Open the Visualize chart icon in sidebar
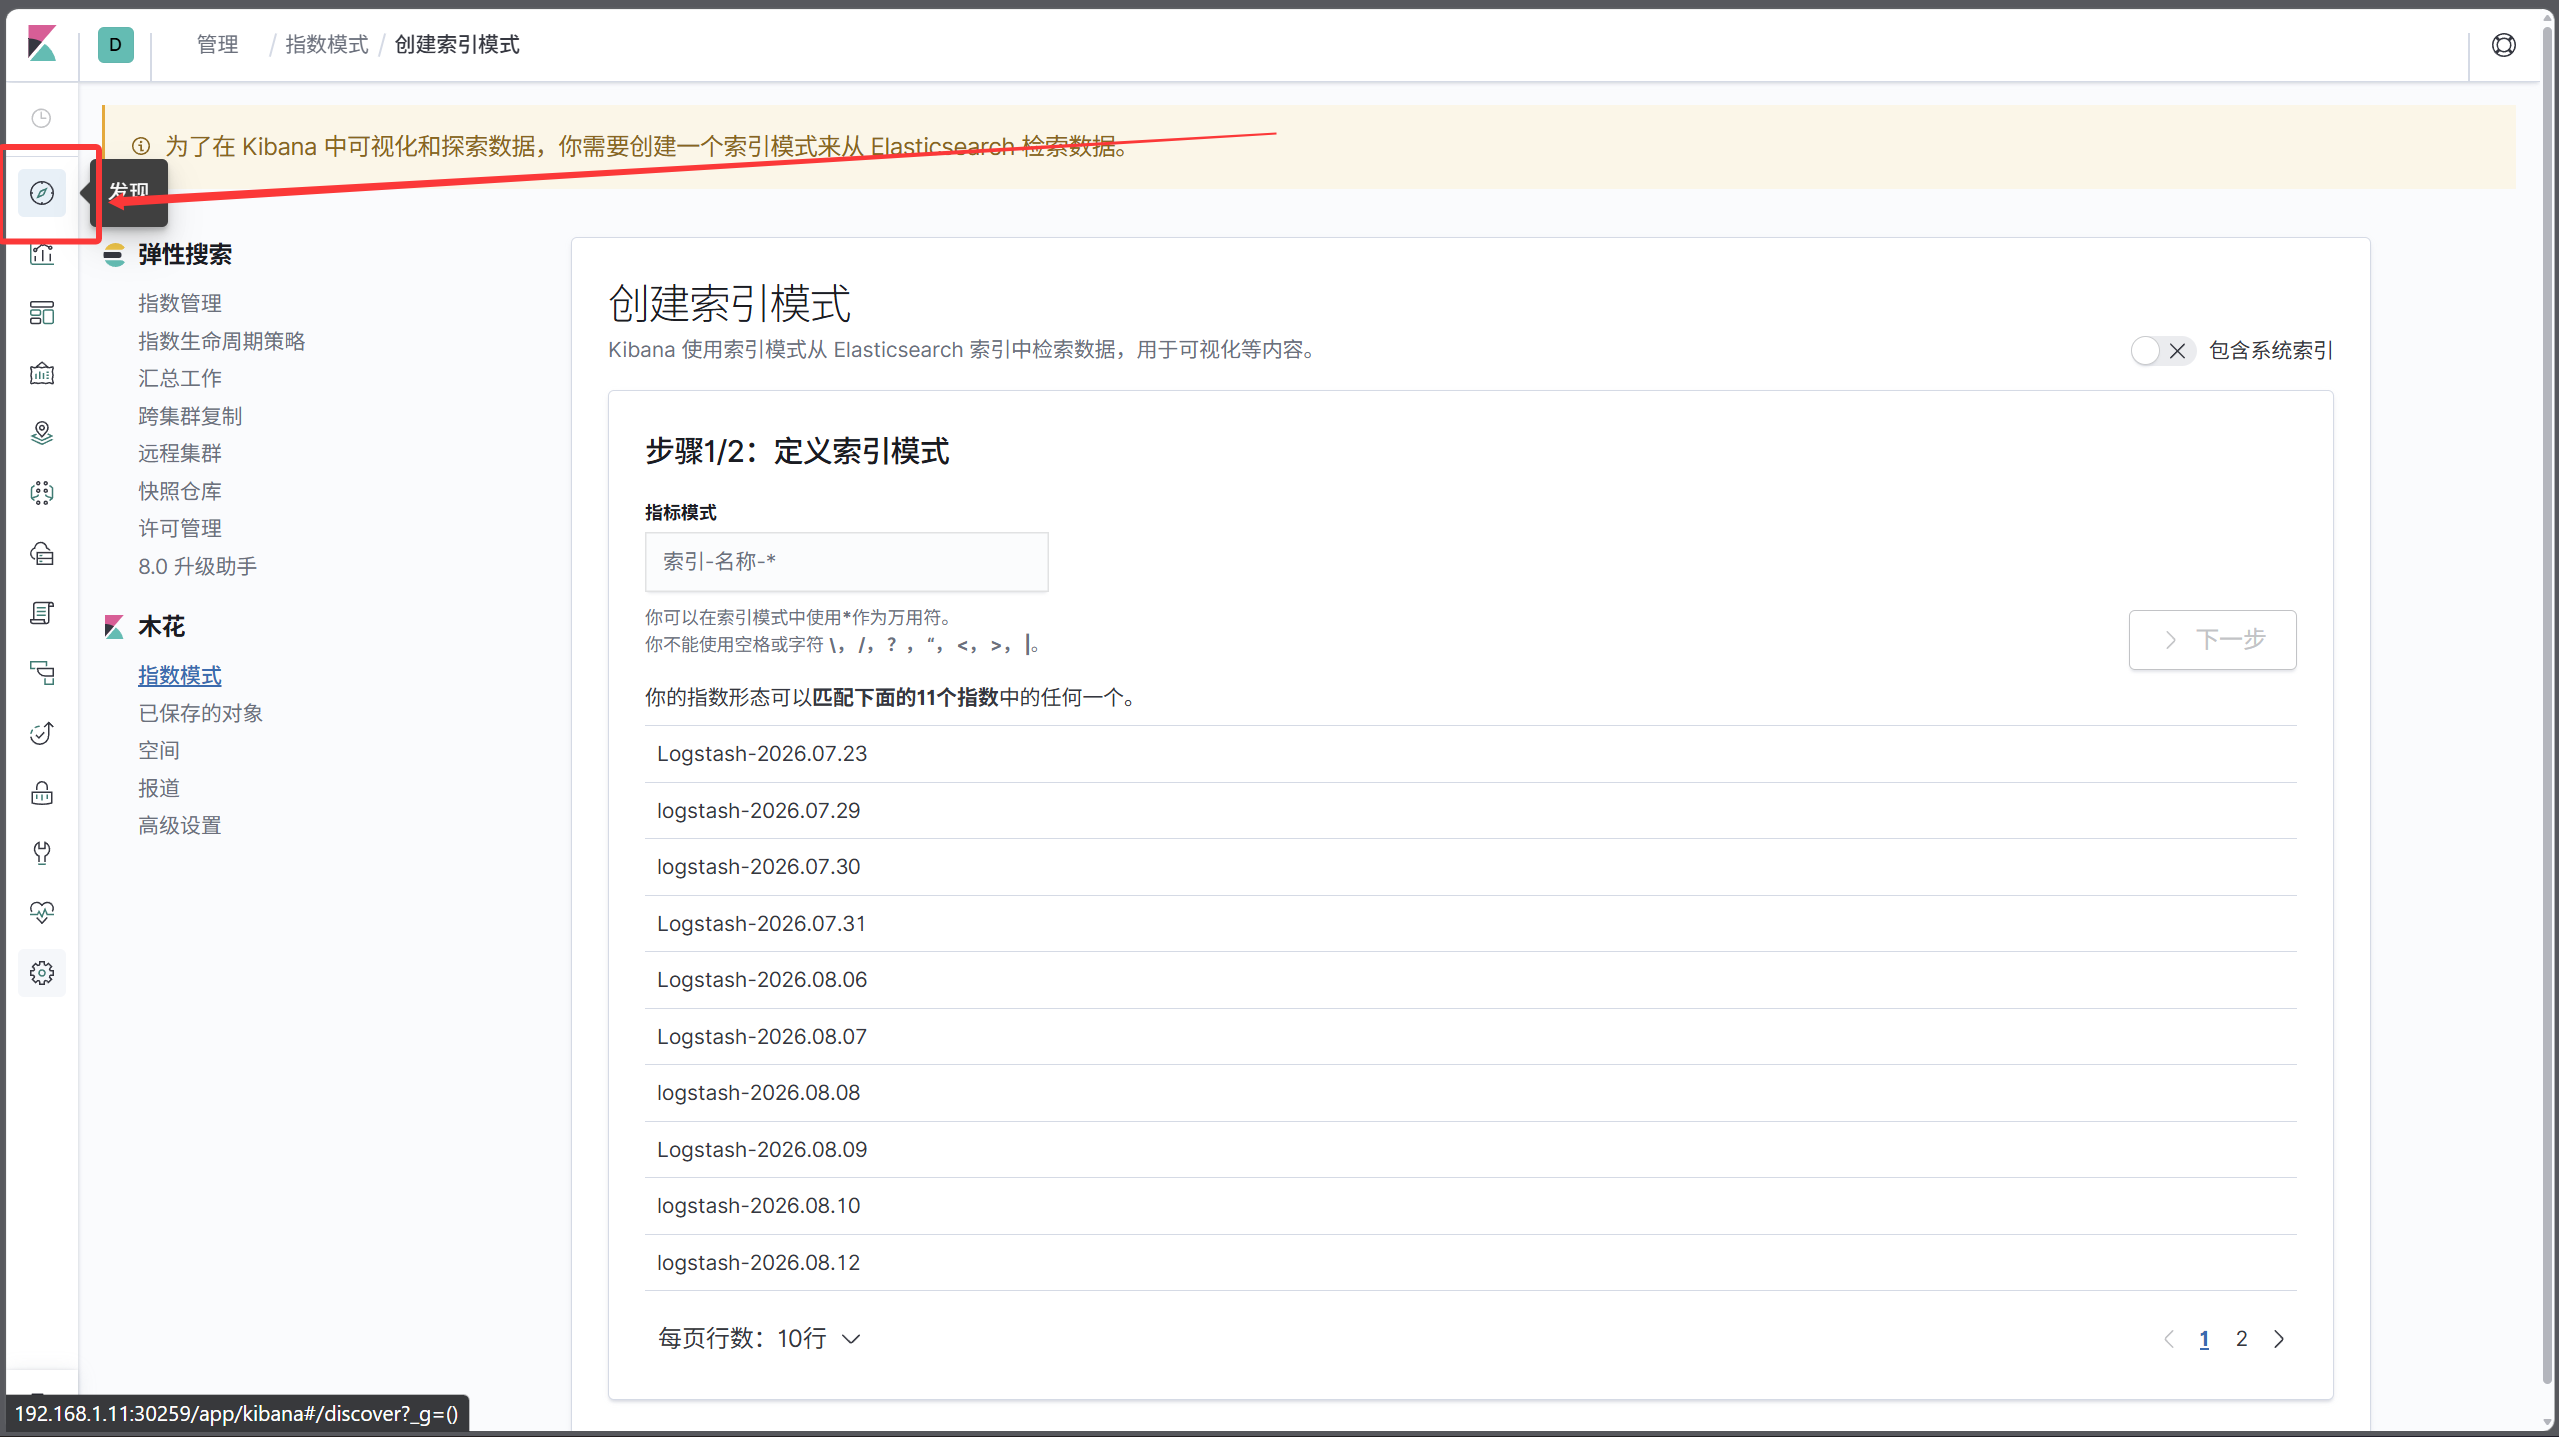The image size is (2559, 1437). point(42,253)
